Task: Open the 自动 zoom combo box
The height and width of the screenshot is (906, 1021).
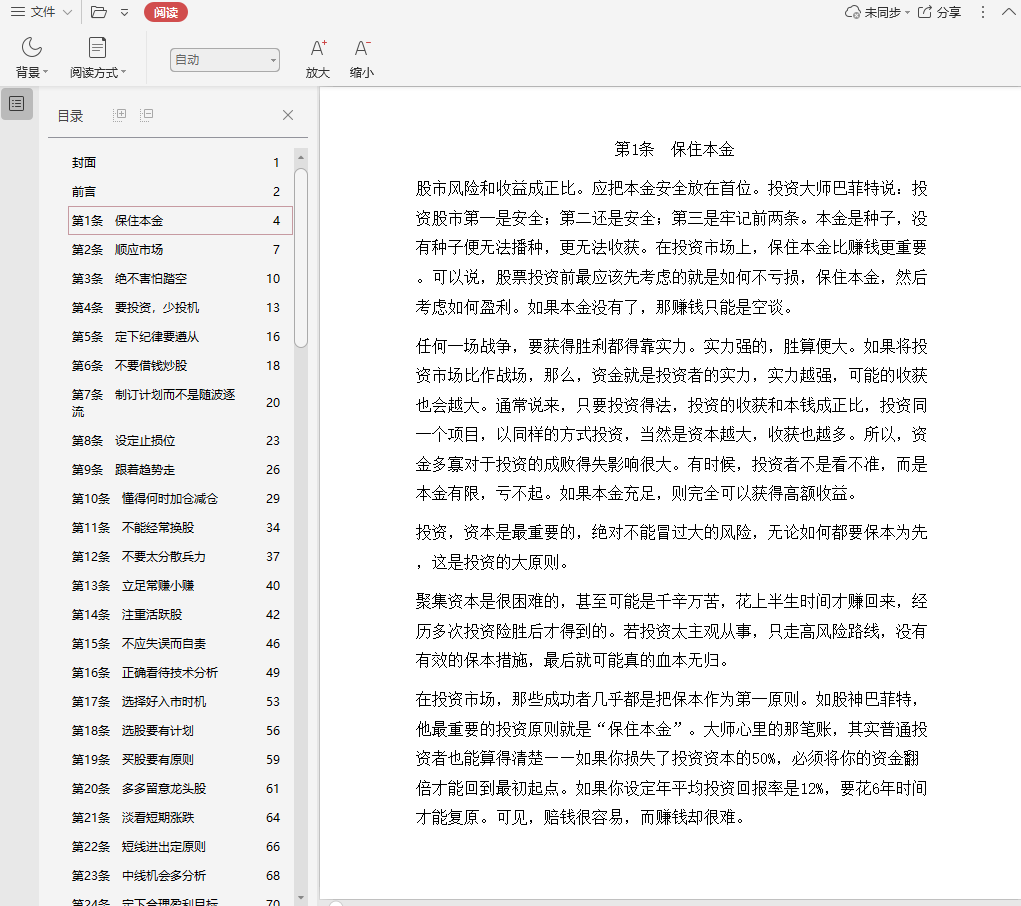Action: (224, 60)
